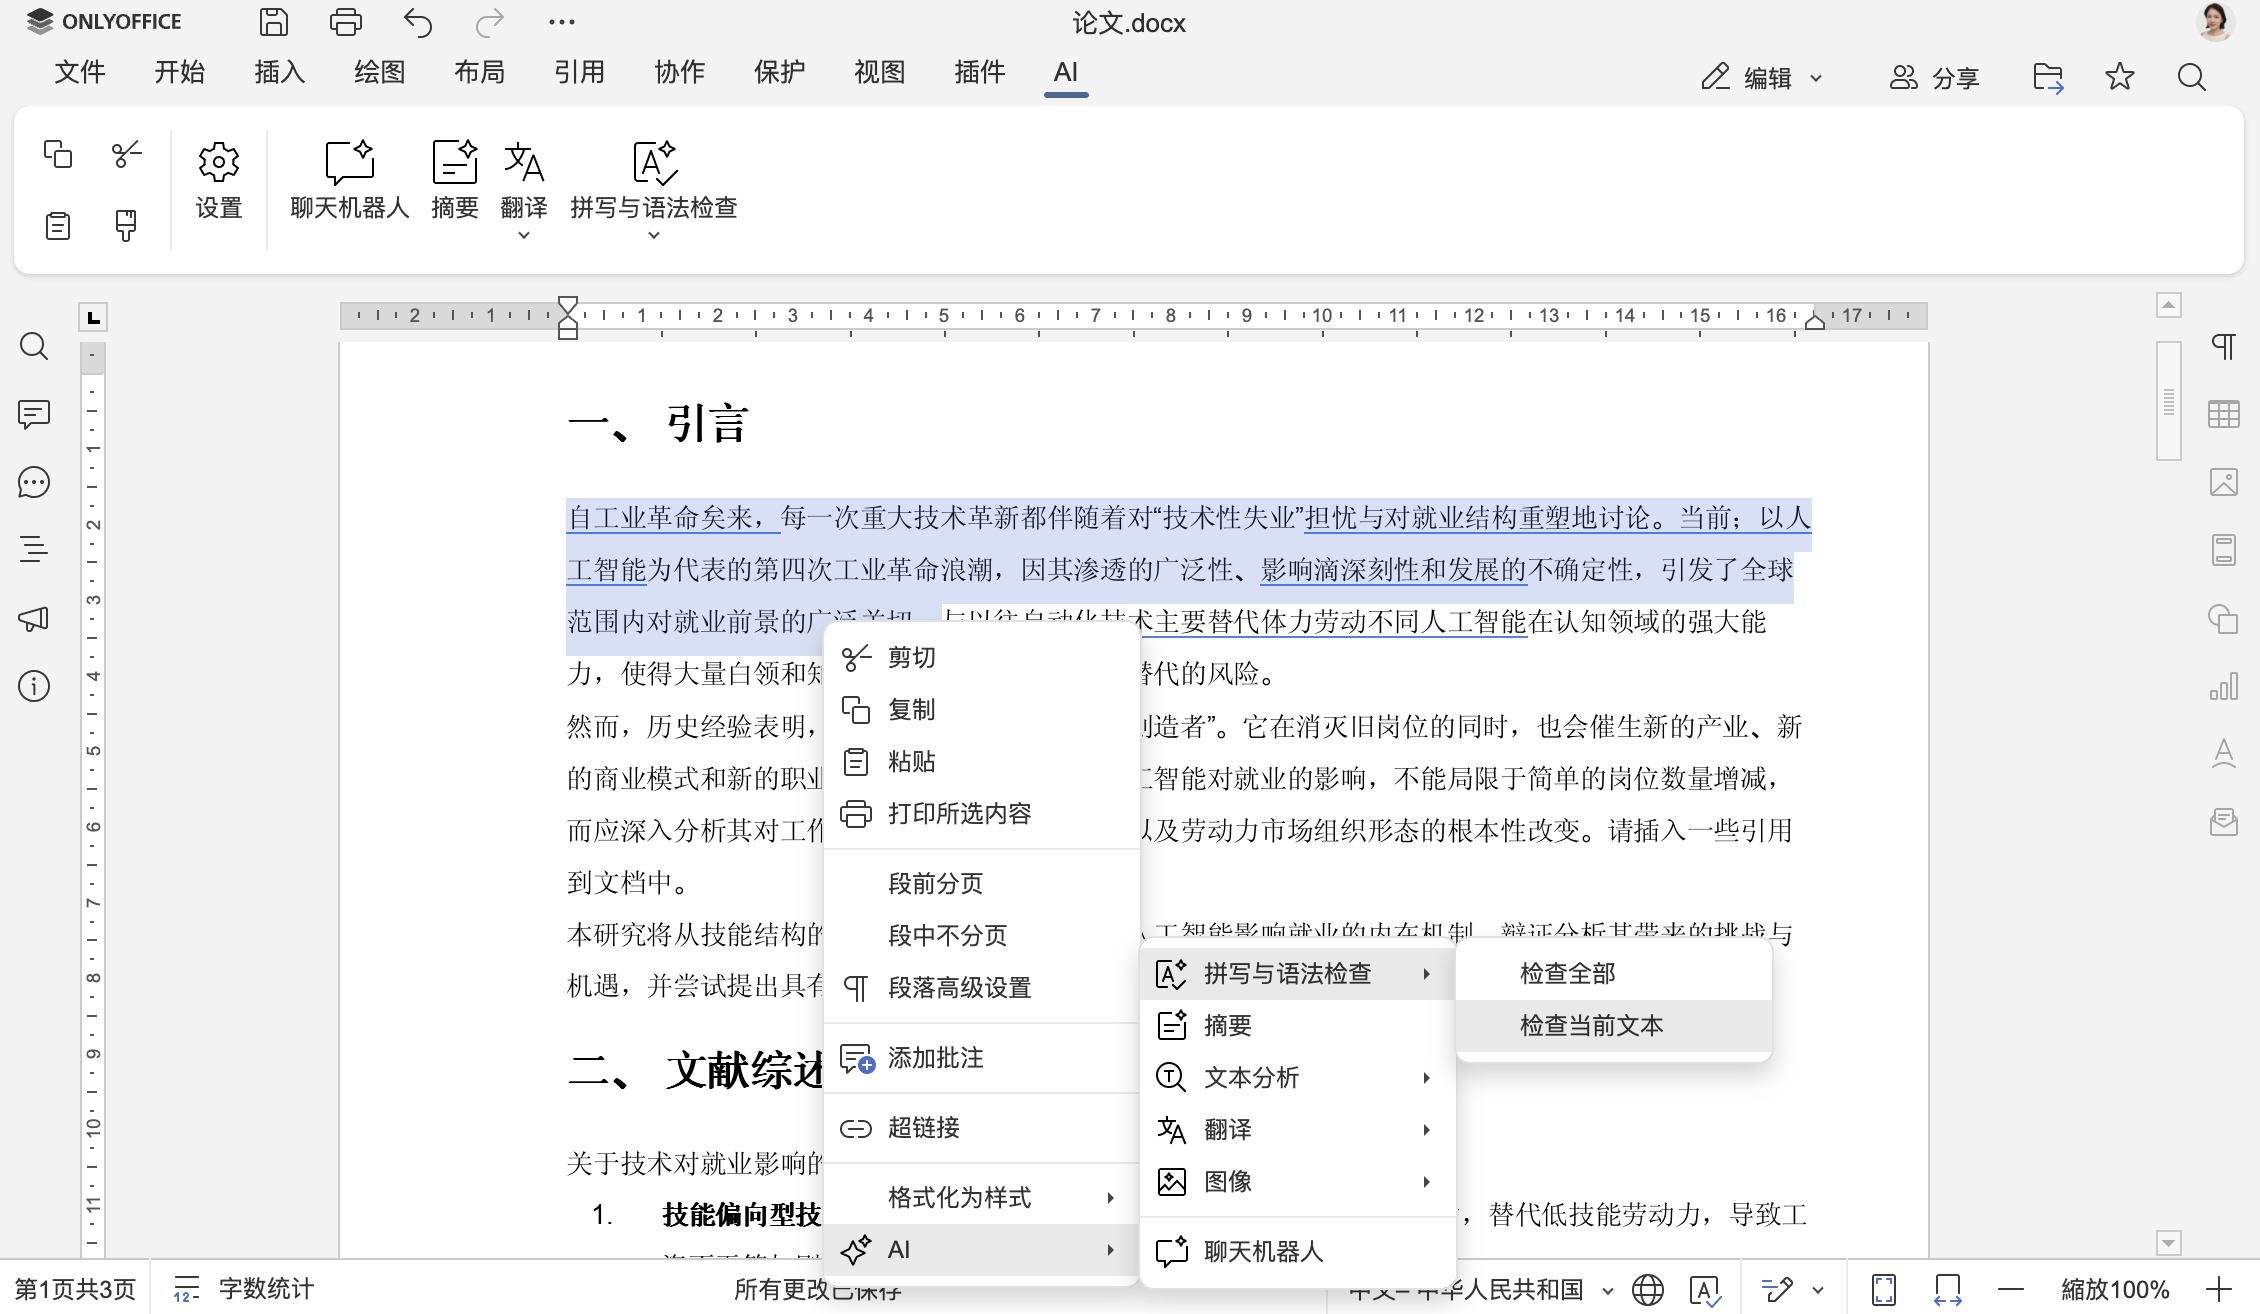The width and height of the screenshot is (2260, 1314).
Task: Toggle spell checking in the status bar
Action: [x=1706, y=1288]
